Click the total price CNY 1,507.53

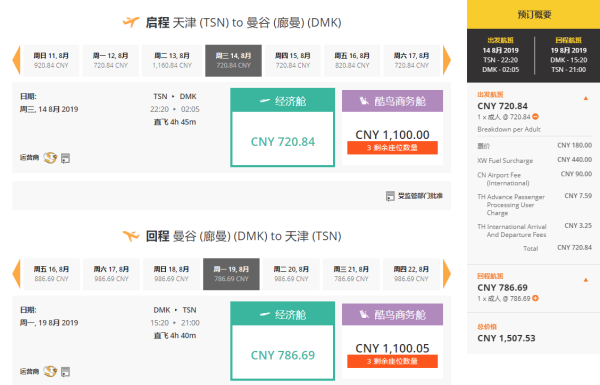pyautogui.click(x=506, y=338)
